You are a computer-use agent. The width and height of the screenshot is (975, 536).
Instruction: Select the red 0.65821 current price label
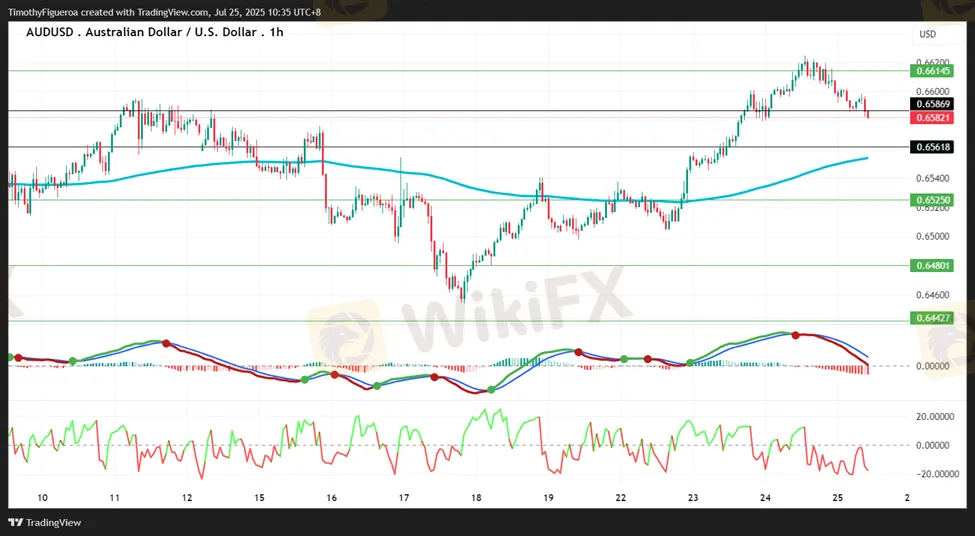pyautogui.click(x=931, y=117)
